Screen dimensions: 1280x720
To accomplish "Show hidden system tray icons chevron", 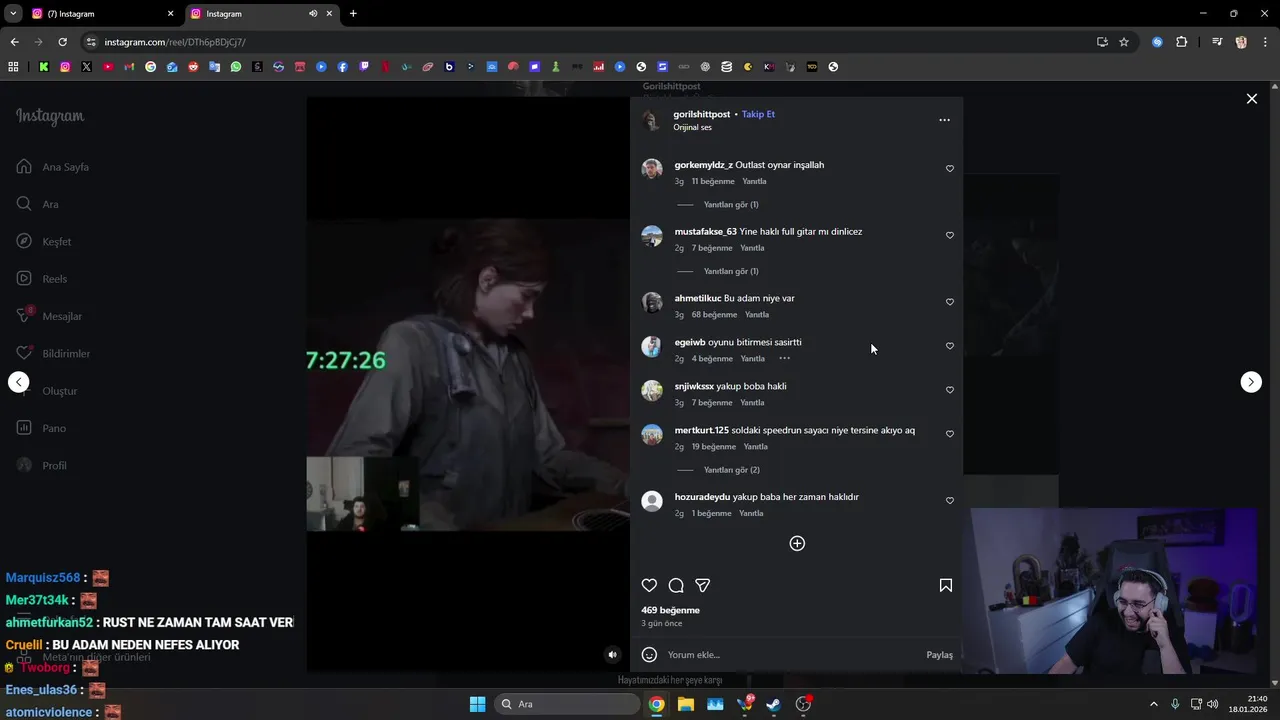I will pyautogui.click(x=1153, y=704).
